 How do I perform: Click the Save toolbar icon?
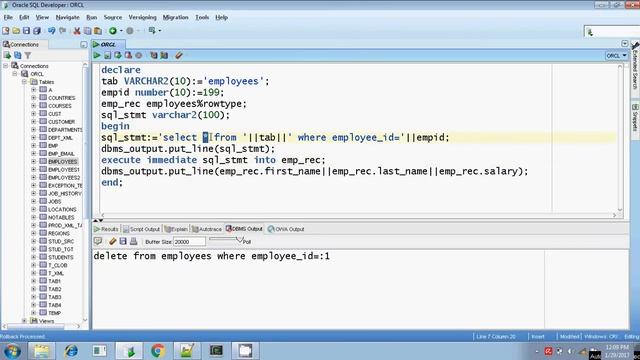27,31
